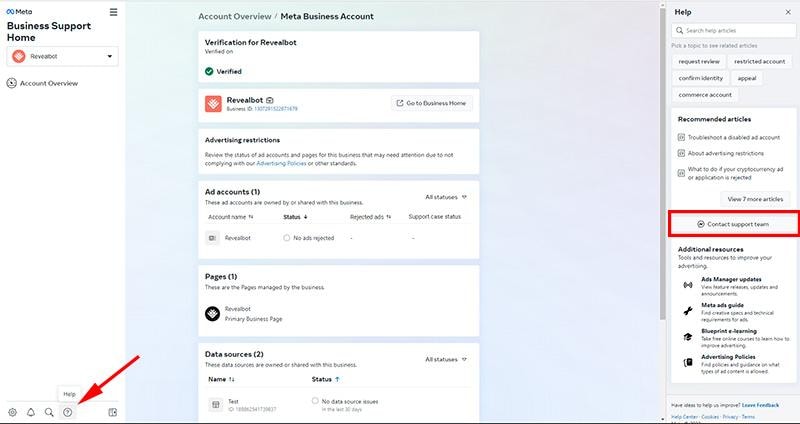Select Account Overview in left sidebar

pyautogui.click(x=48, y=83)
